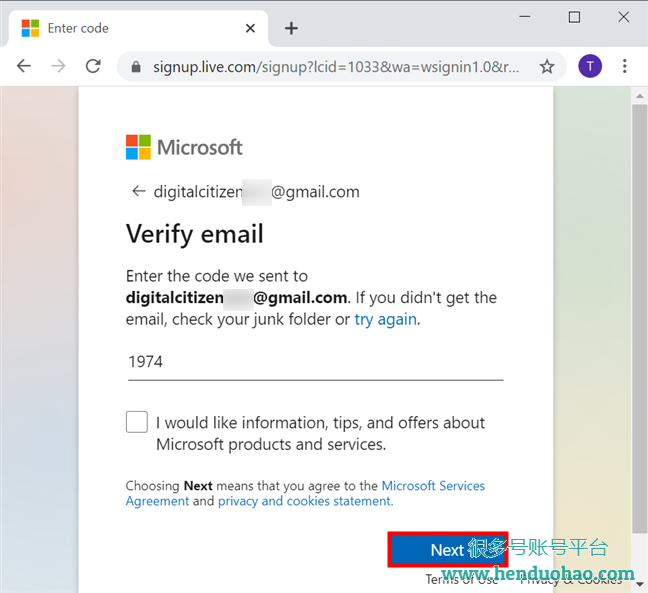Click the scrollbar up arrow
This screenshot has height=593, width=648.
[640, 96]
